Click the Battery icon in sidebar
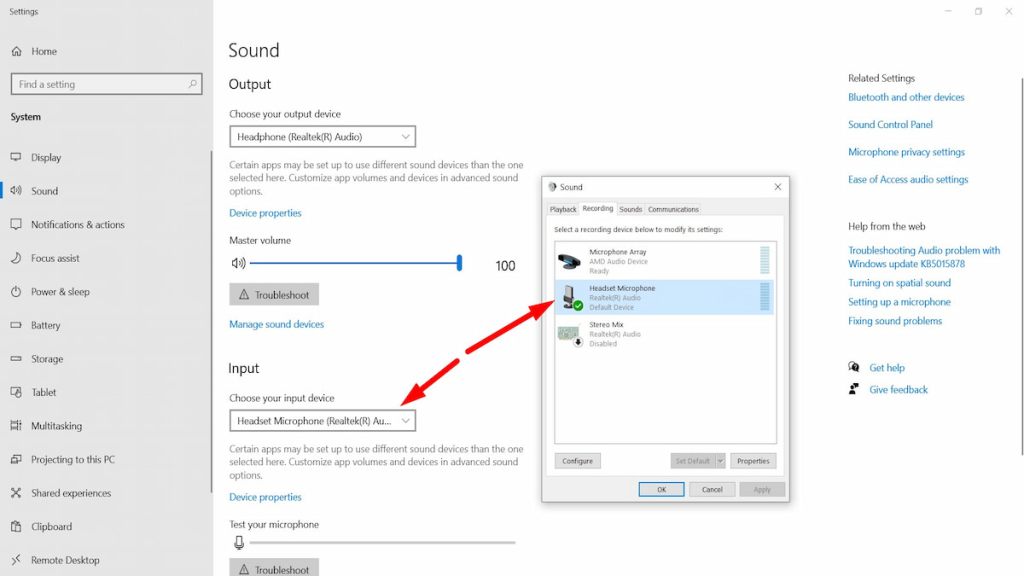This screenshot has width=1024, height=576. tap(16, 325)
